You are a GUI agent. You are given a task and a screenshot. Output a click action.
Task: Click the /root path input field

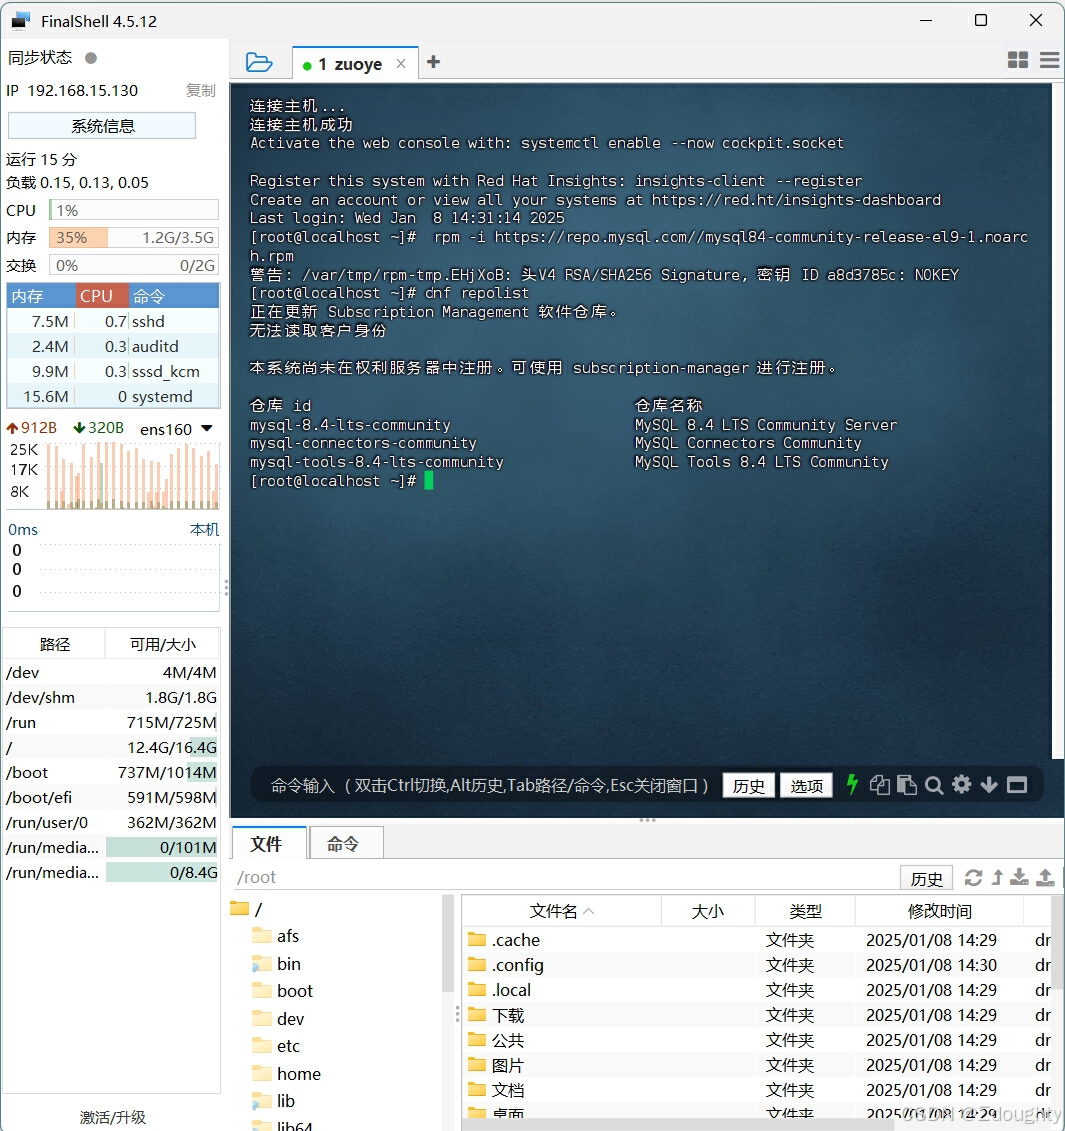[566, 877]
